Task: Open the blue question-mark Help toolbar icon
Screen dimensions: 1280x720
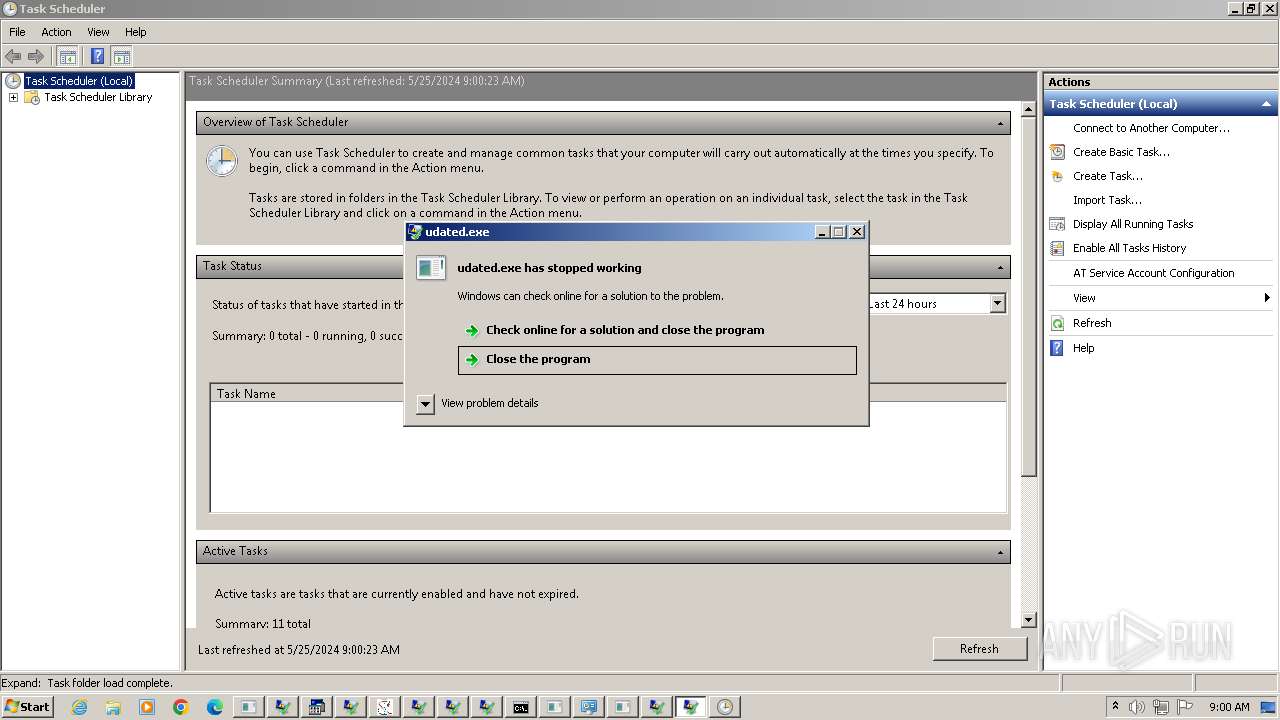Action: click(x=97, y=56)
